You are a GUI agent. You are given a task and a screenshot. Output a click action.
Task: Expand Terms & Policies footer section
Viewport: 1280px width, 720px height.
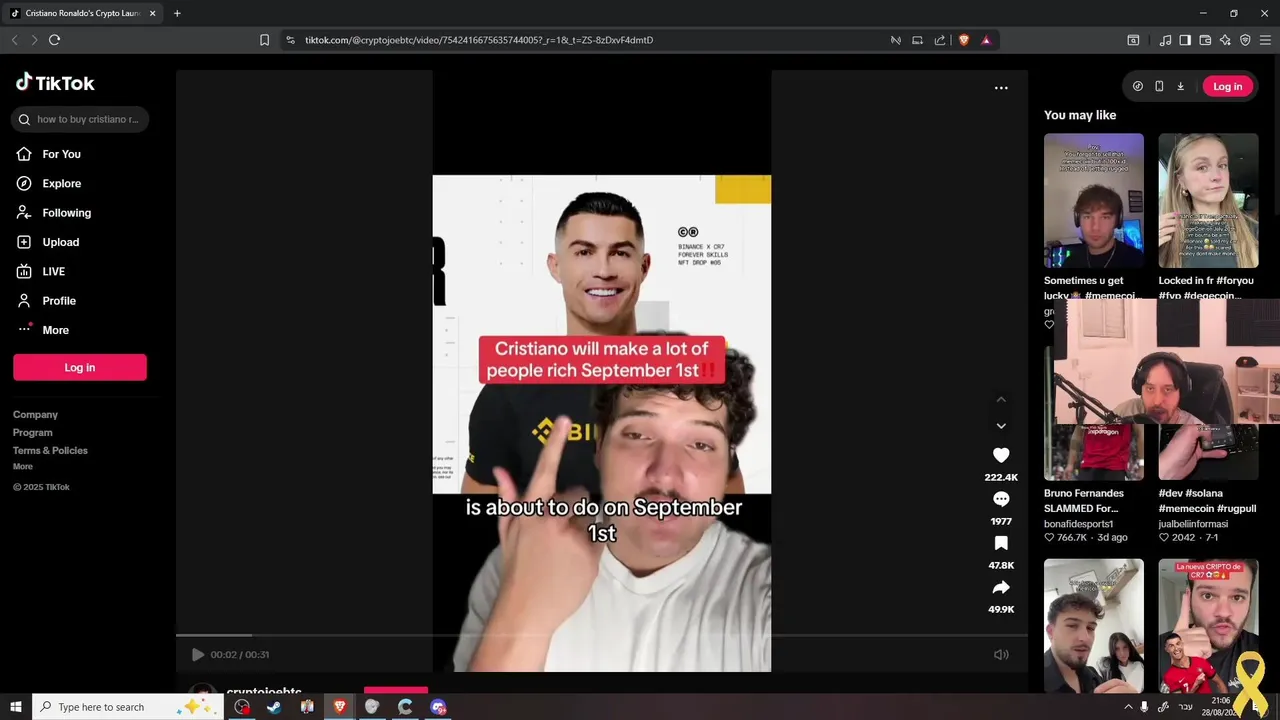point(50,450)
